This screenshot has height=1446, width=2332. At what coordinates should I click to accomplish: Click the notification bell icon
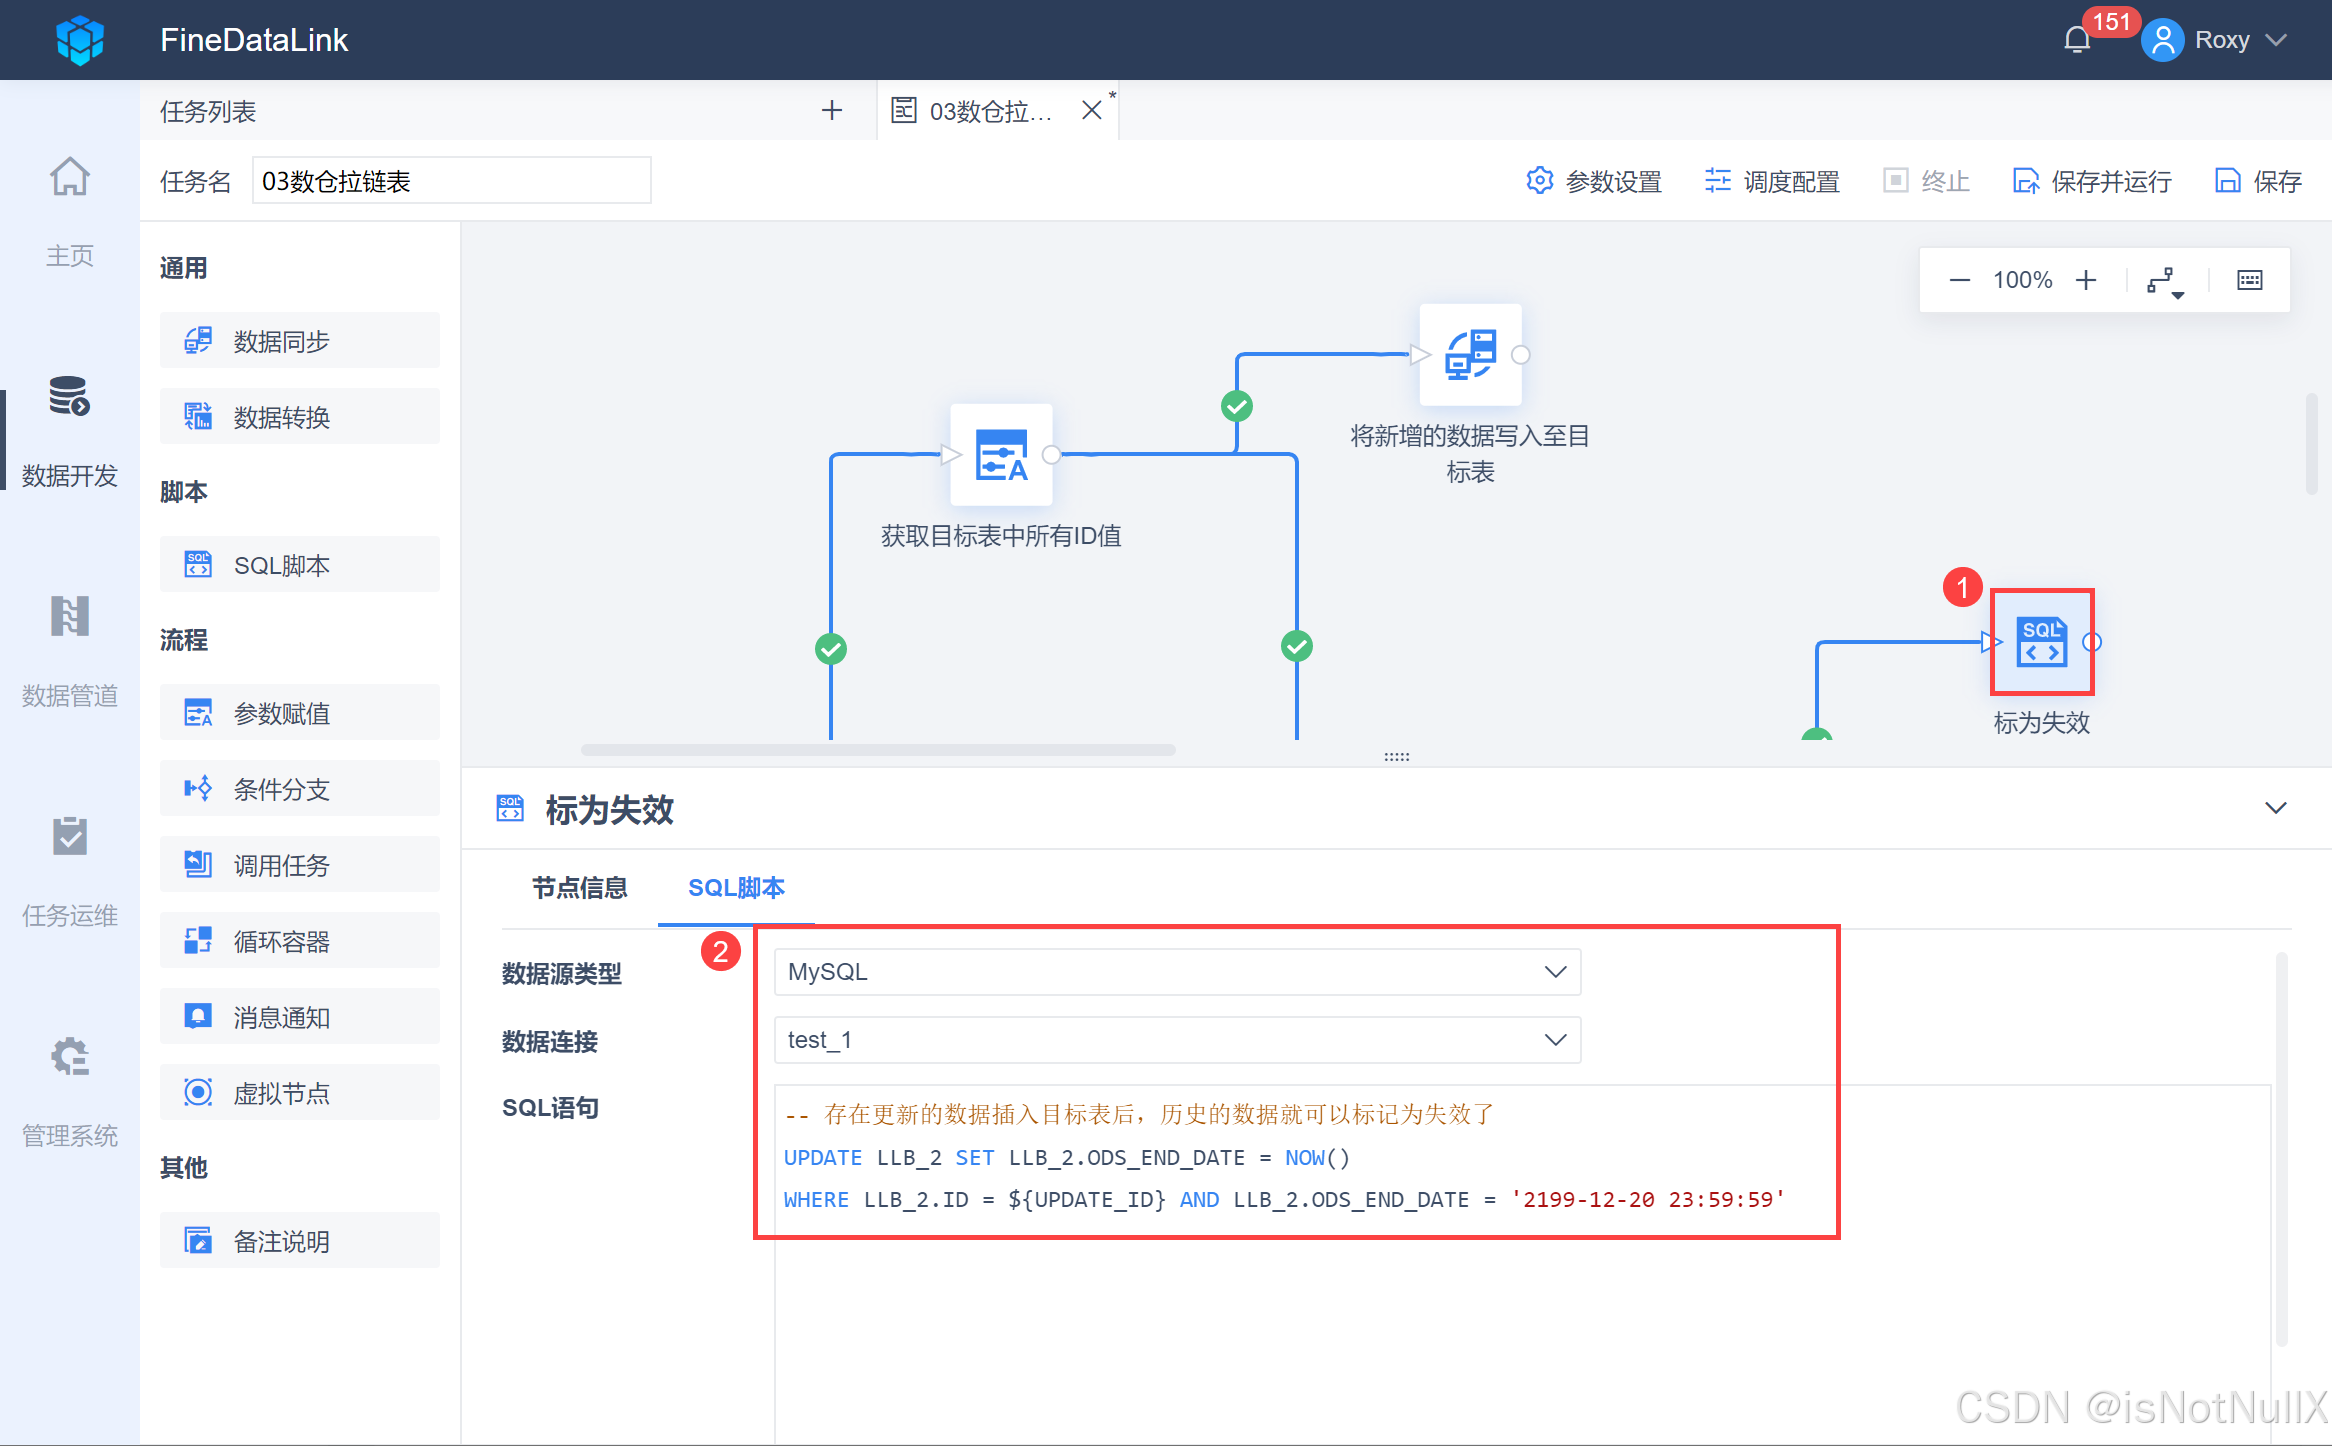(2076, 40)
